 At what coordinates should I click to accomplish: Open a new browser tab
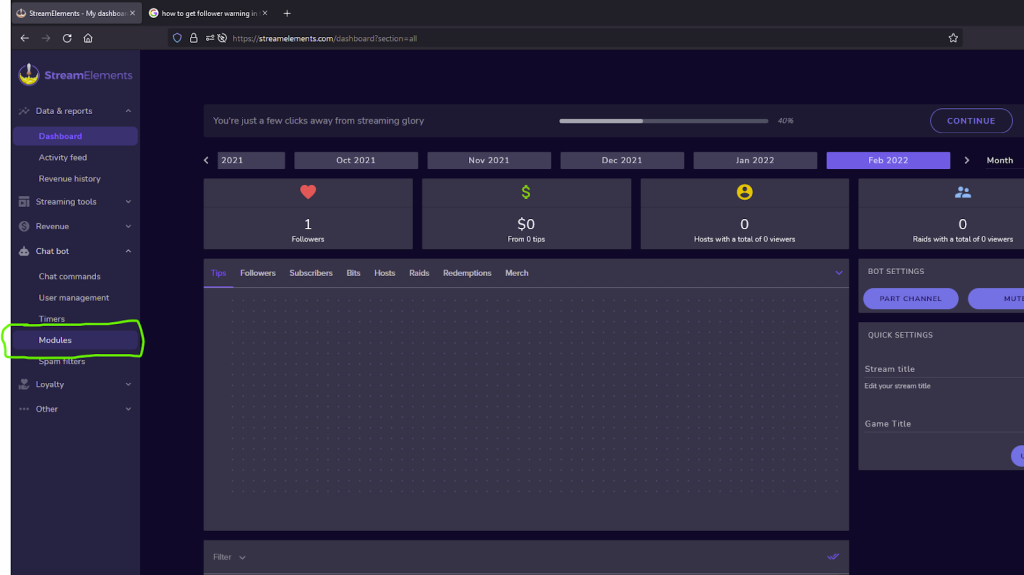287,13
